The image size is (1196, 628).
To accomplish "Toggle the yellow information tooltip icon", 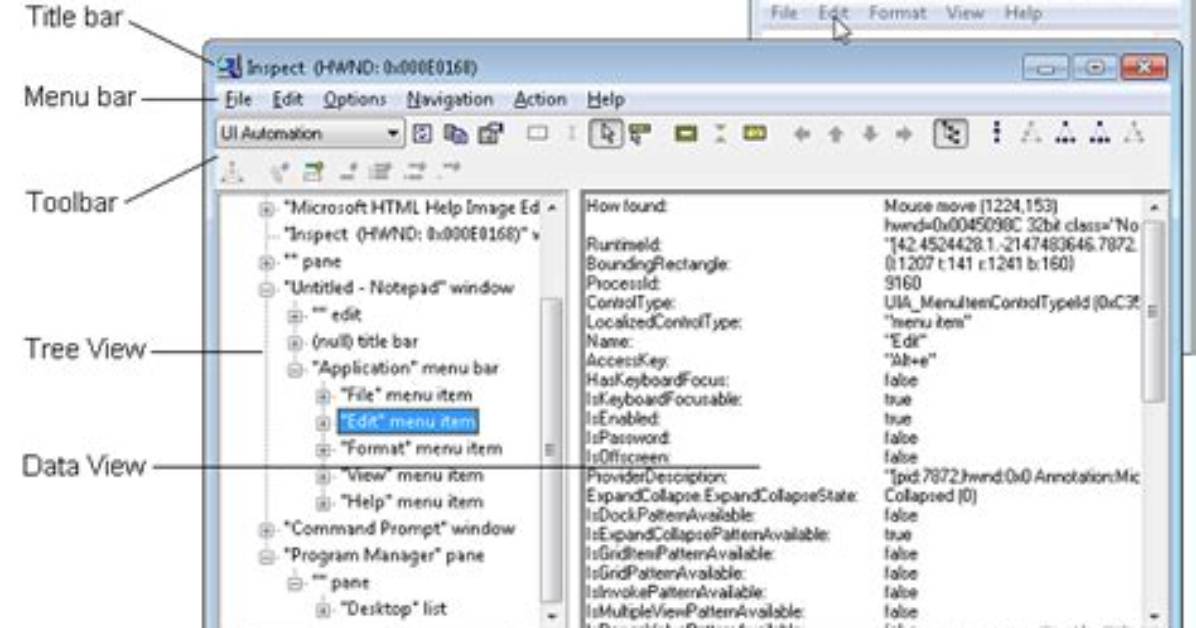I will pos(755,134).
